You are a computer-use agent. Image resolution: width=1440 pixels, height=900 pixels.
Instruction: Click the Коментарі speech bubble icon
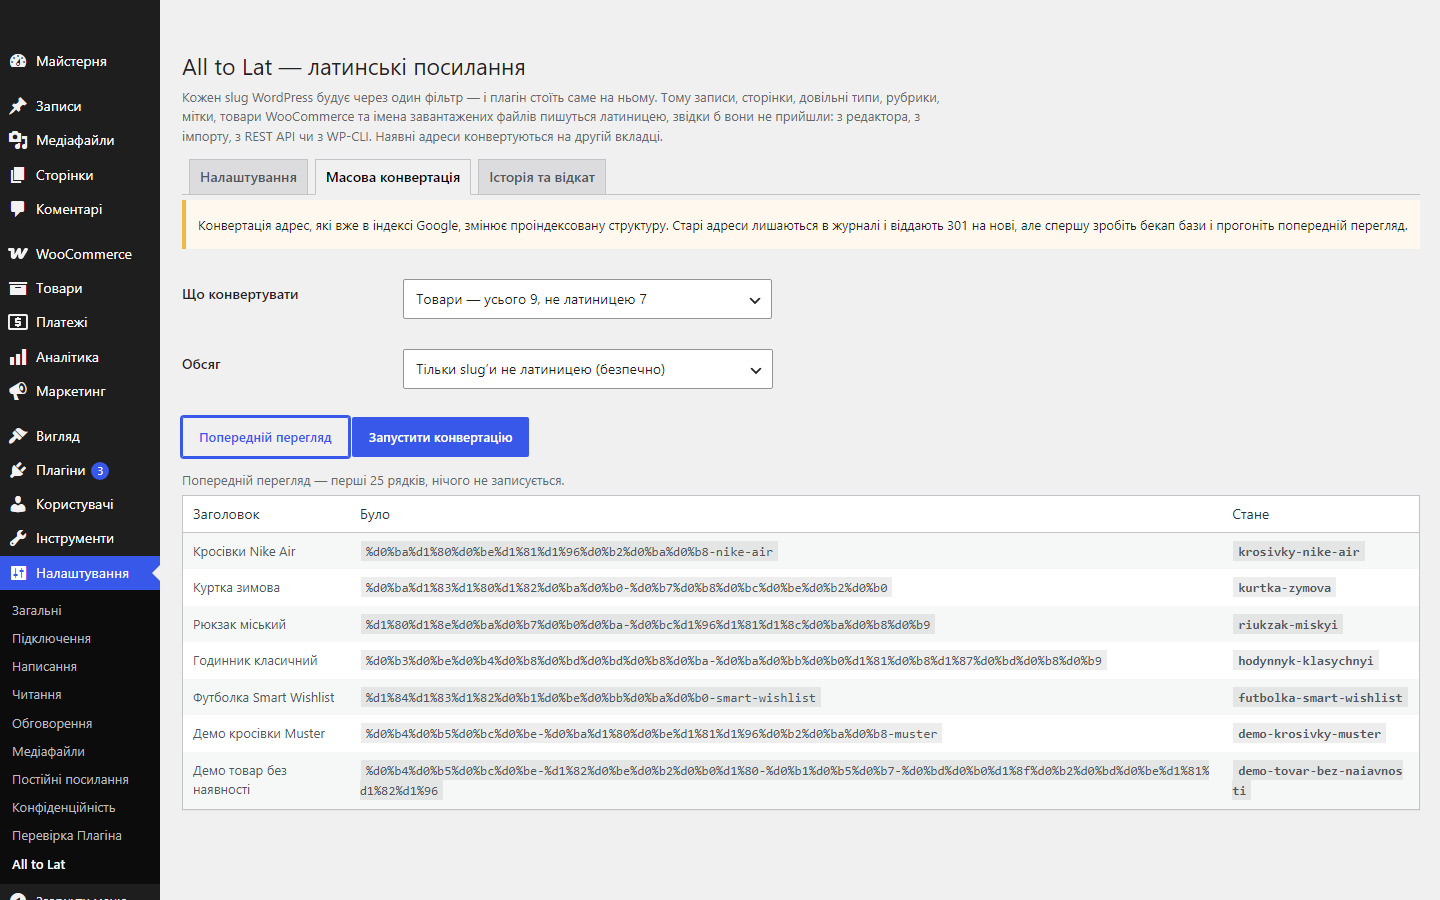click(x=18, y=209)
